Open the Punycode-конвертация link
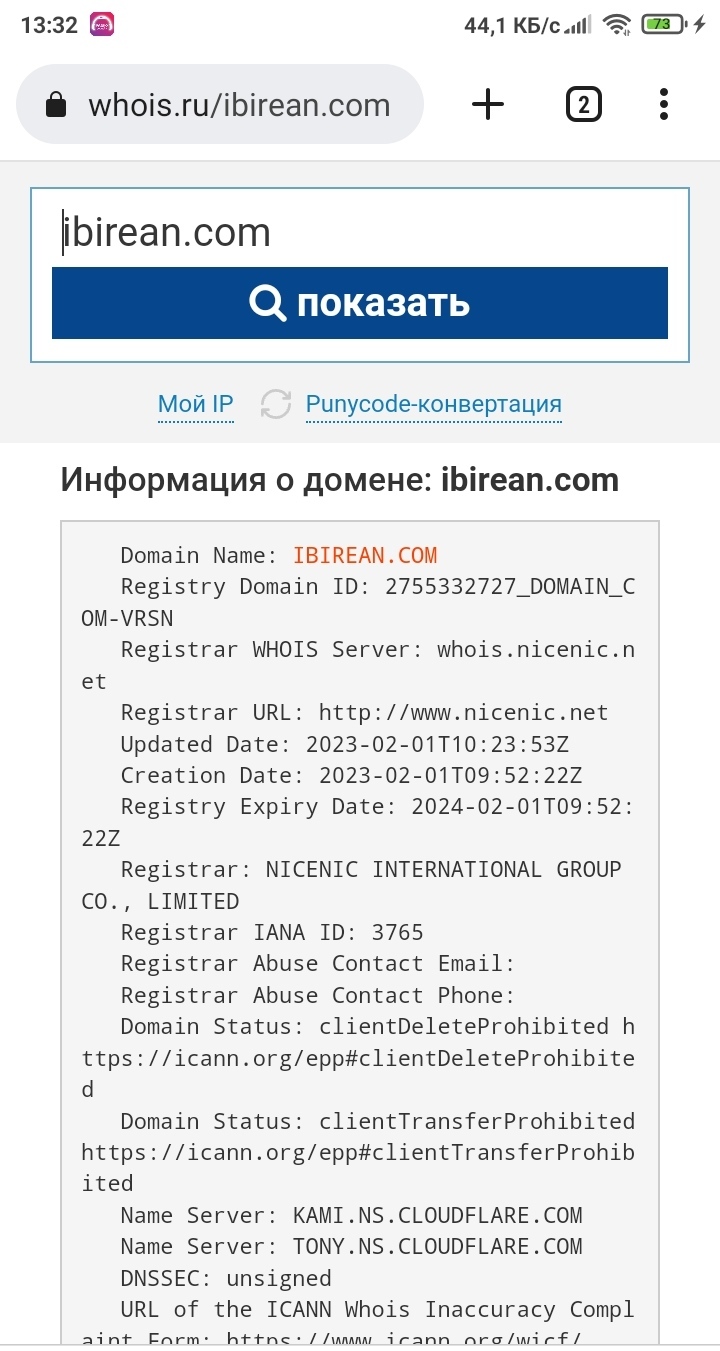 pos(434,404)
